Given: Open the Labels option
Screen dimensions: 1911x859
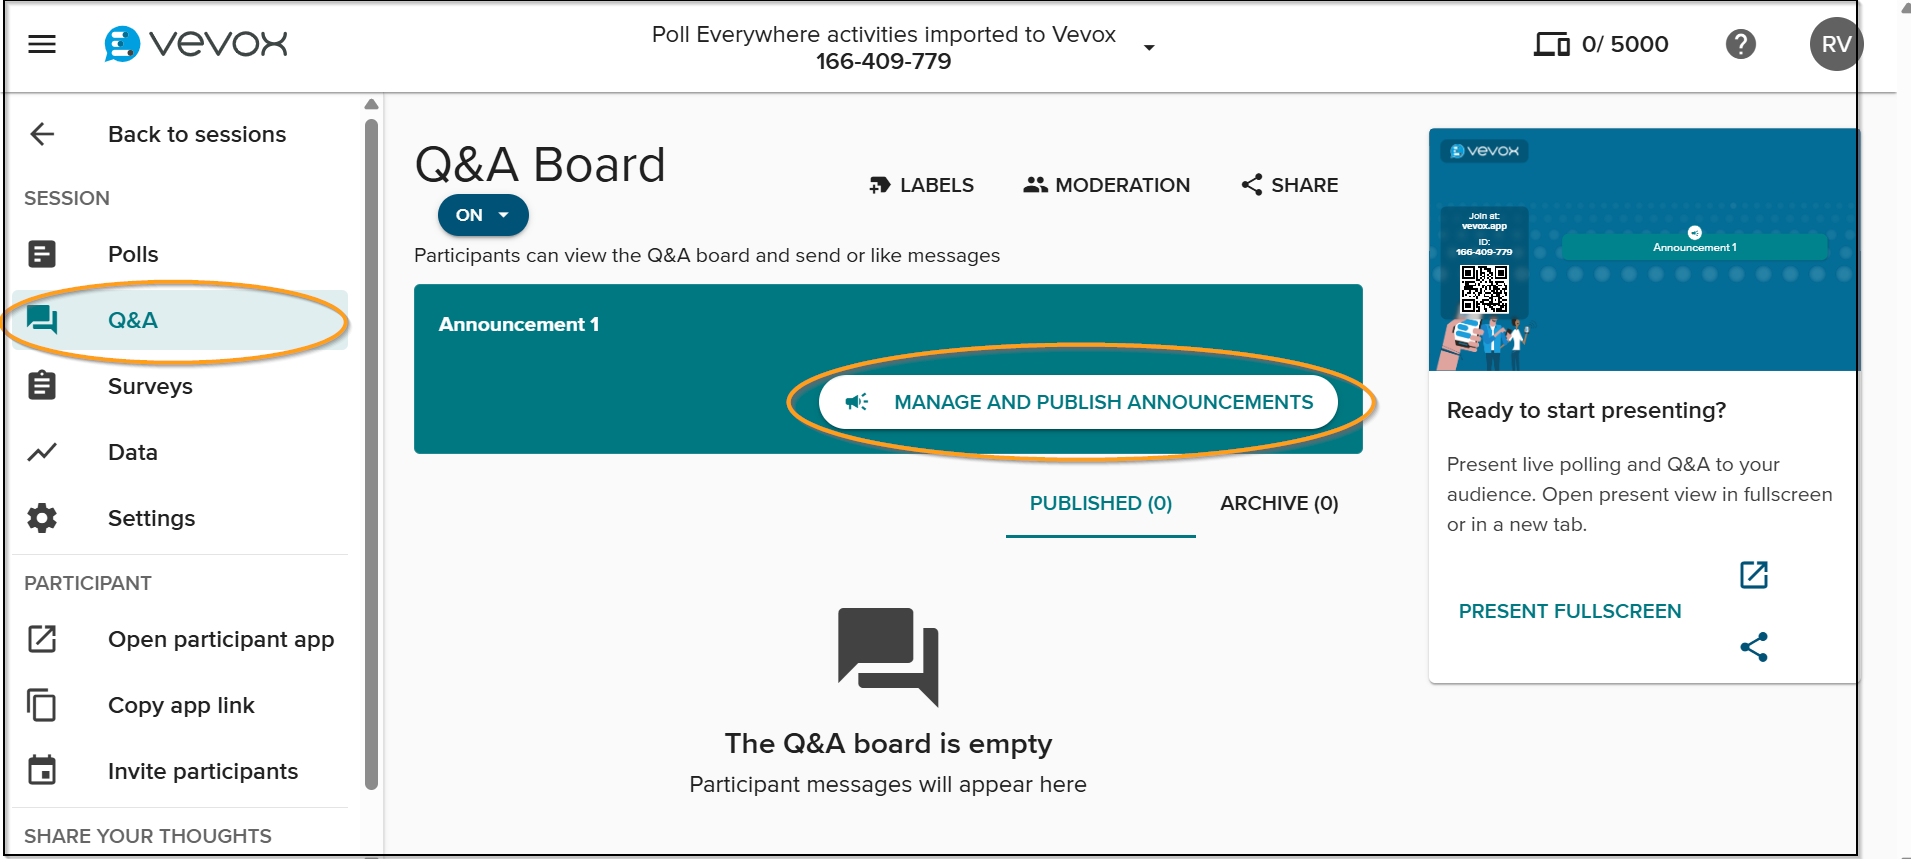Looking at the screenshot, I should point(921,185).
